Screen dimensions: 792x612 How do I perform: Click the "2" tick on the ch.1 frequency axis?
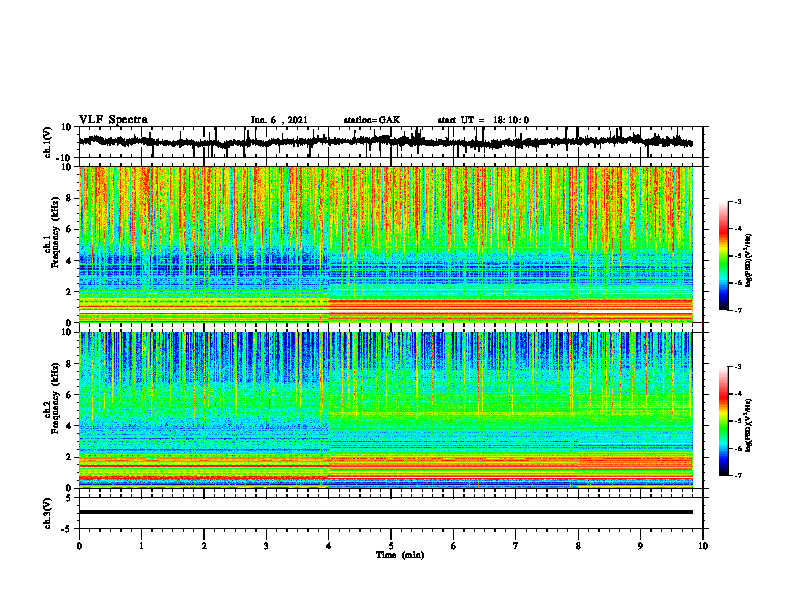coord(70,292)
